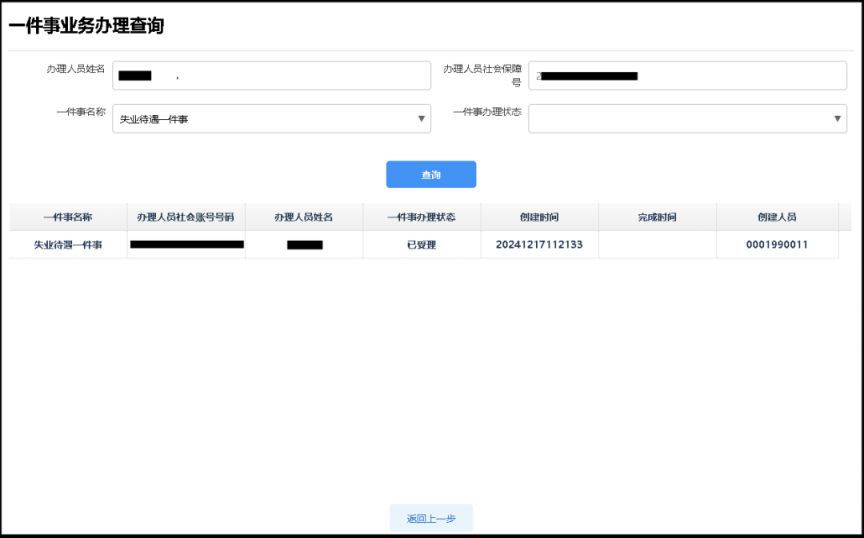Click the empty 完成时间 cell in the result row

(657, 245)
